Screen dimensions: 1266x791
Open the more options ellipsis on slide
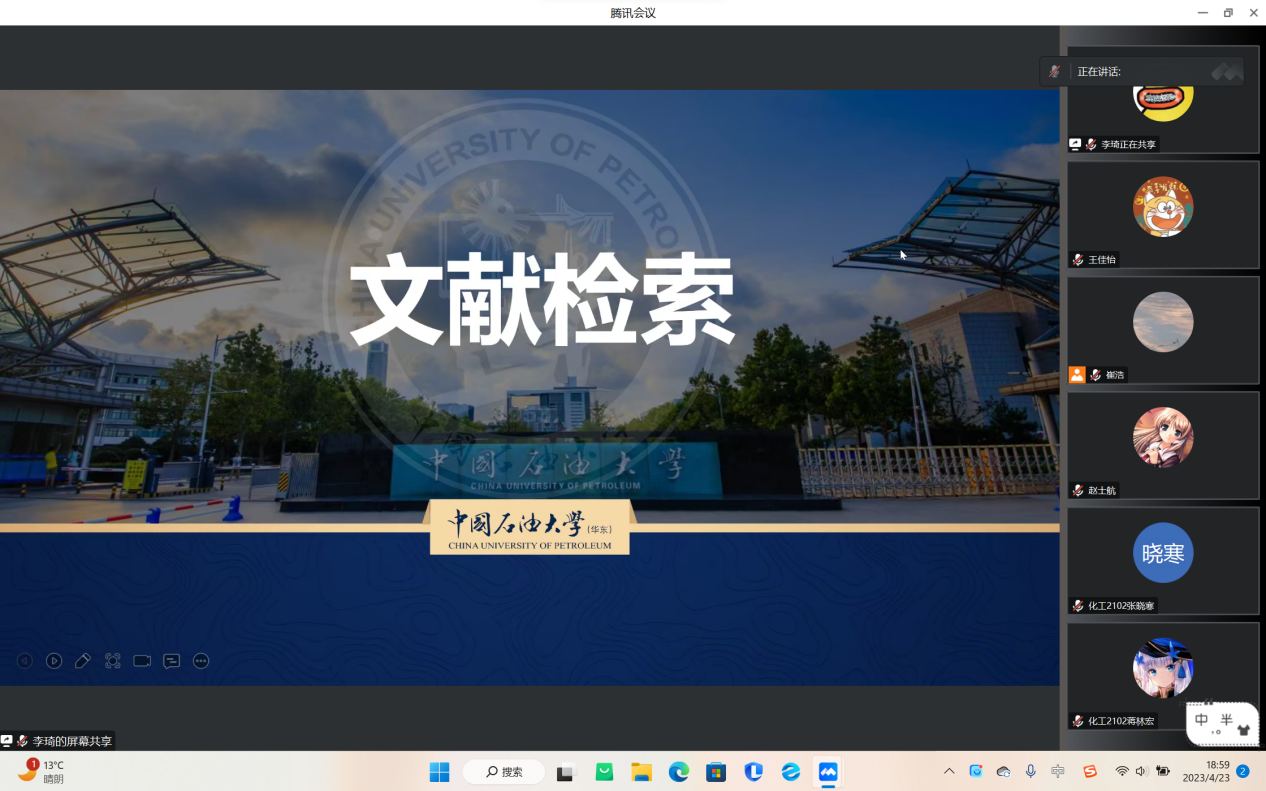point(201,661)
